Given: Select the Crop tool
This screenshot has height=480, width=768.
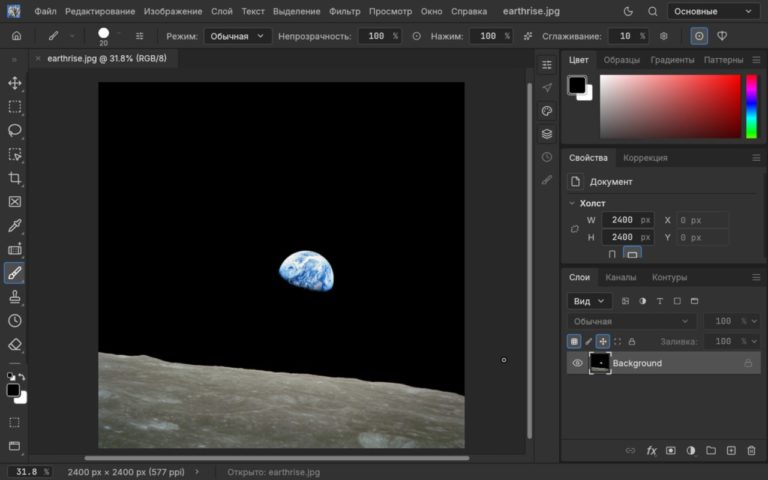Looking at the screenshot, I should click(x=15, y=178).
